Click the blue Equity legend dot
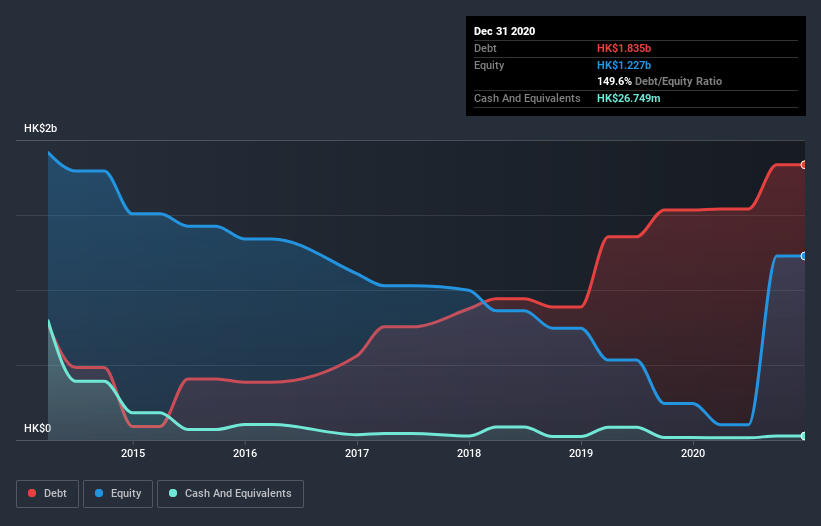Viewport: 821px width, 526px height. (x=99, y=493)
